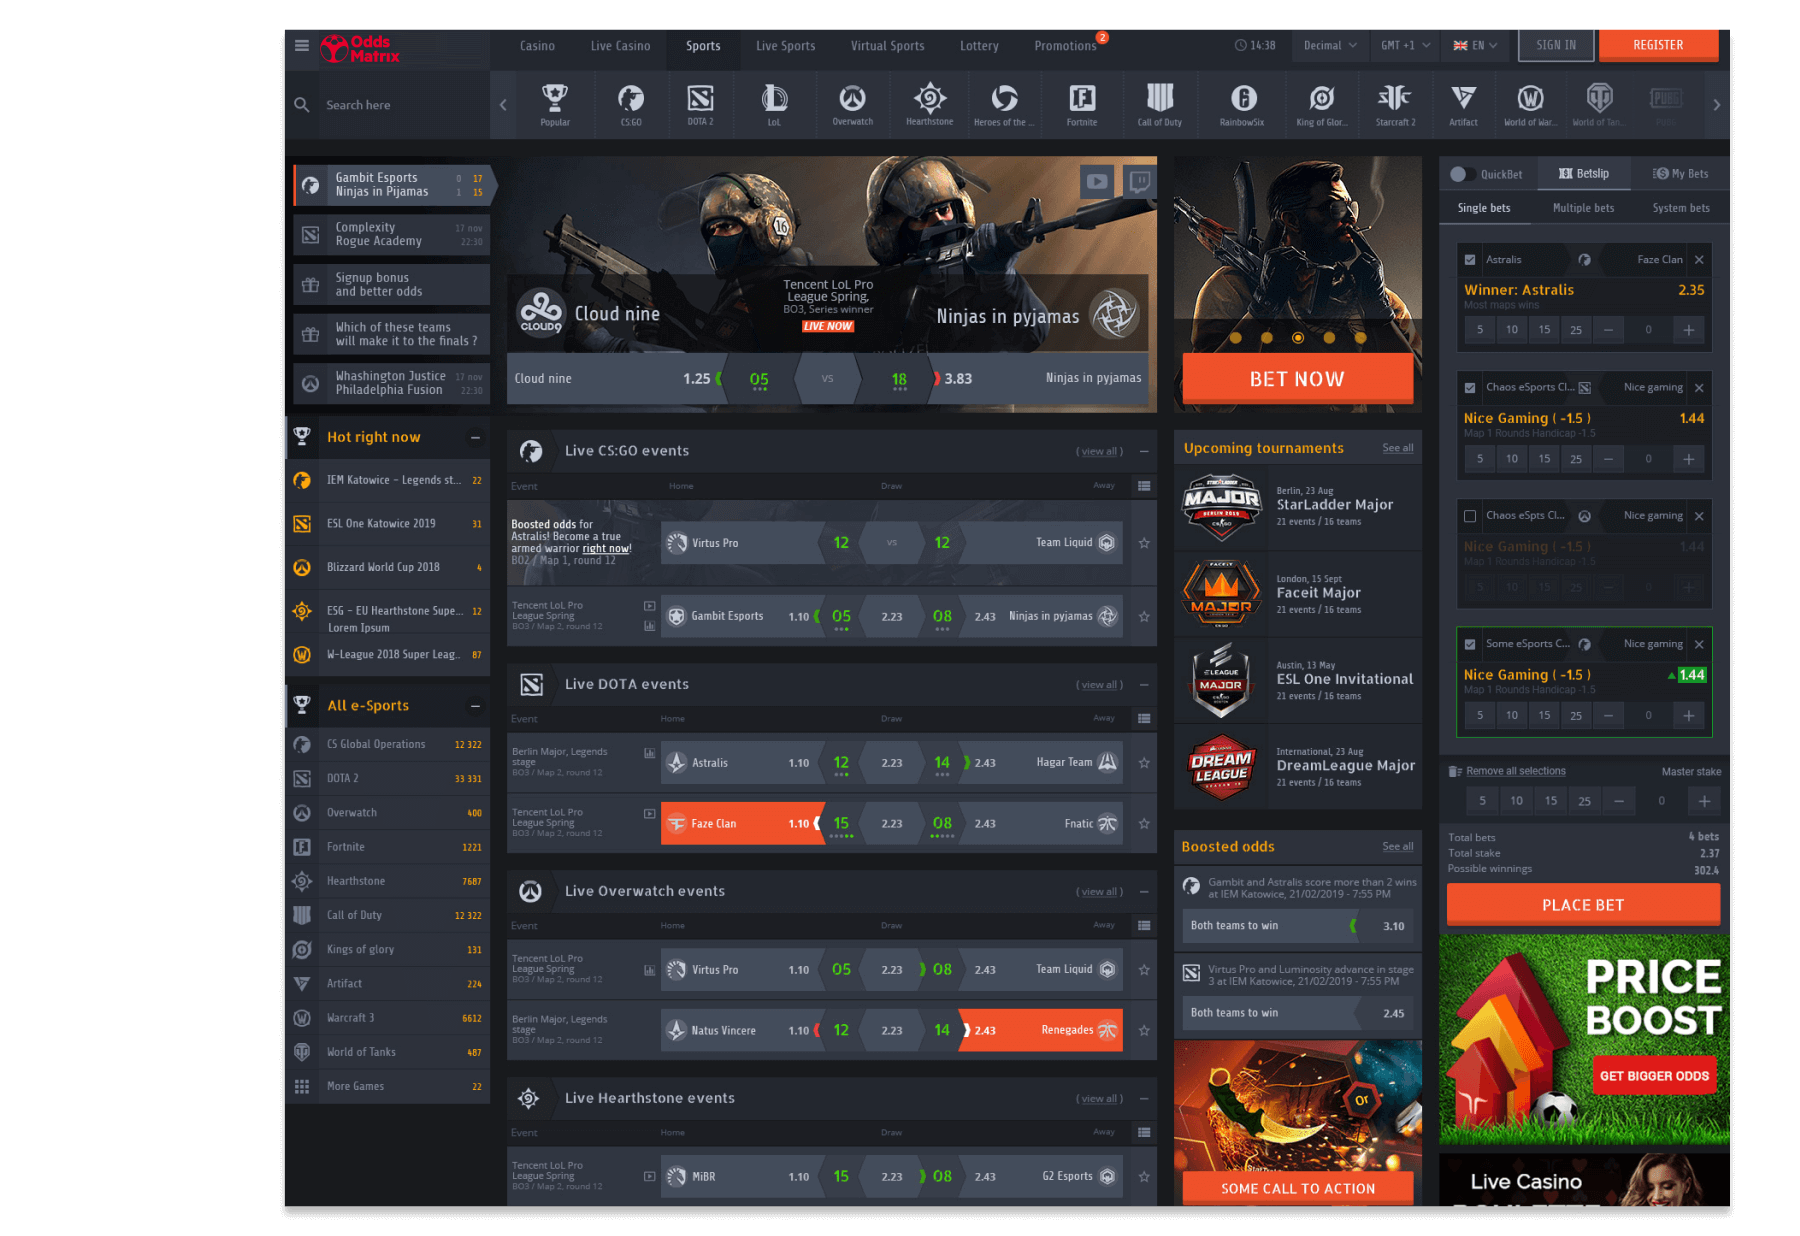Open the CS:GO events list layout icon
The width and height of the screenshot is (1800, 1236).
[1144, 486]
